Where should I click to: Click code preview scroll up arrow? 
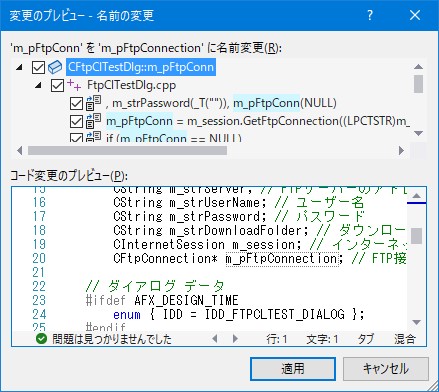pyautogui.click(x=417, y=196)
